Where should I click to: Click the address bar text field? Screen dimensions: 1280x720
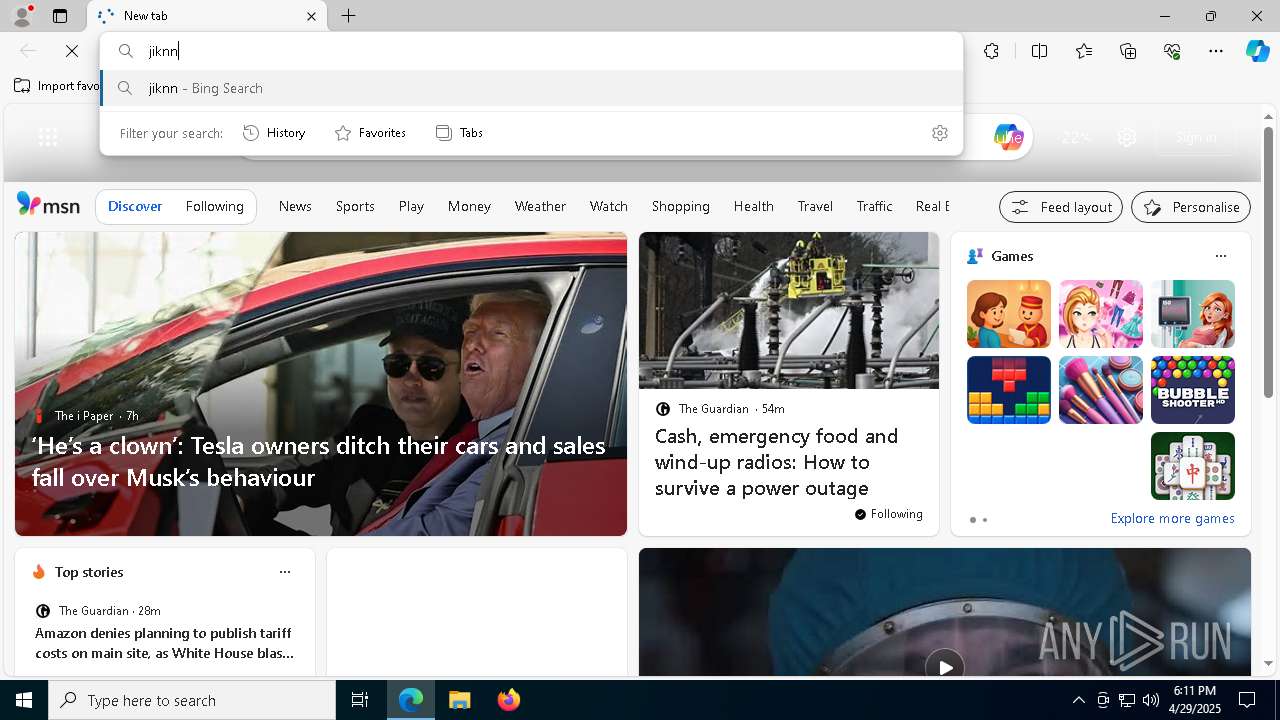[531, 51]
